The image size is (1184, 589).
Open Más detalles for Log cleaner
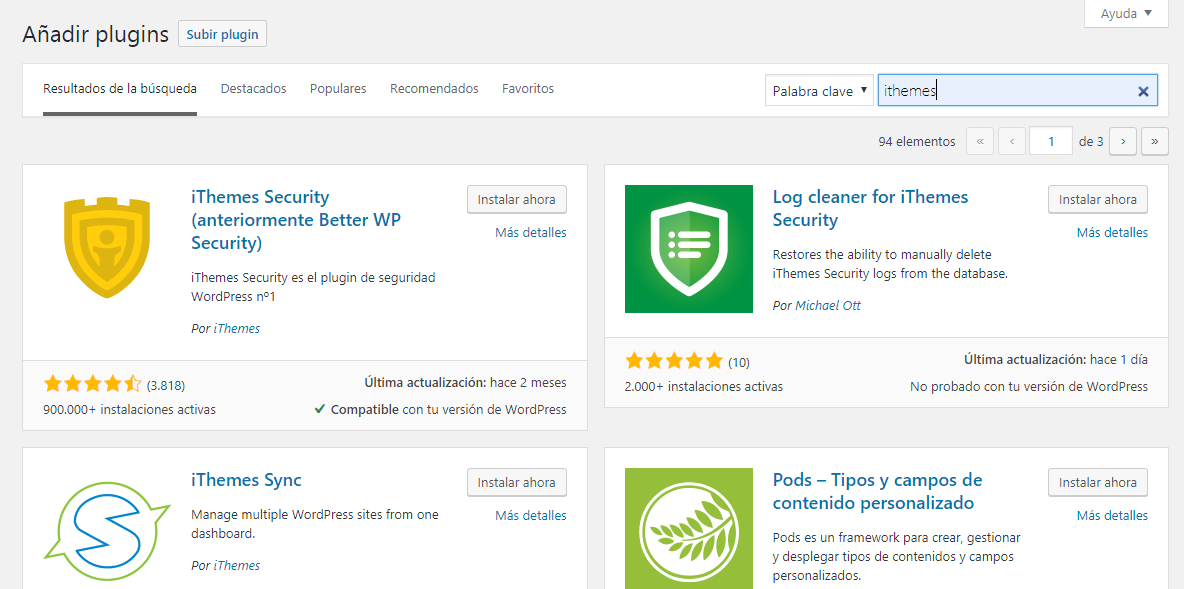1112,233
